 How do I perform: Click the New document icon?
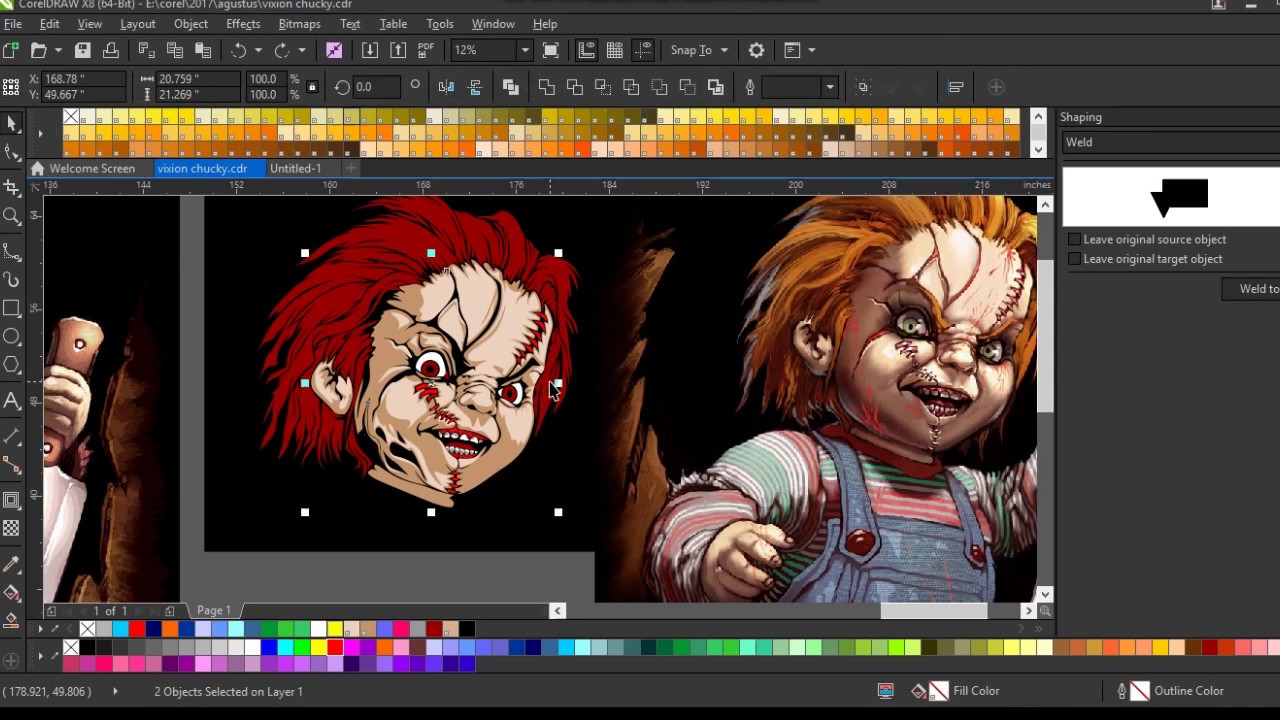[11, 50]
